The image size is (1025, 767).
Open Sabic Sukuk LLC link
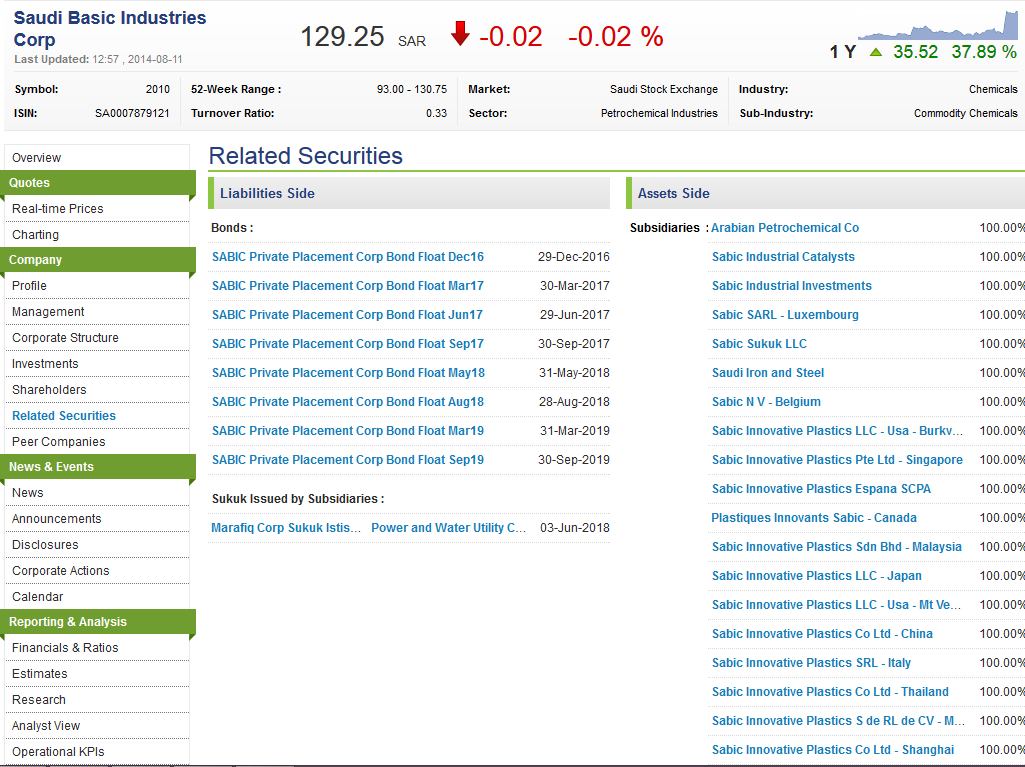point(759,344)
